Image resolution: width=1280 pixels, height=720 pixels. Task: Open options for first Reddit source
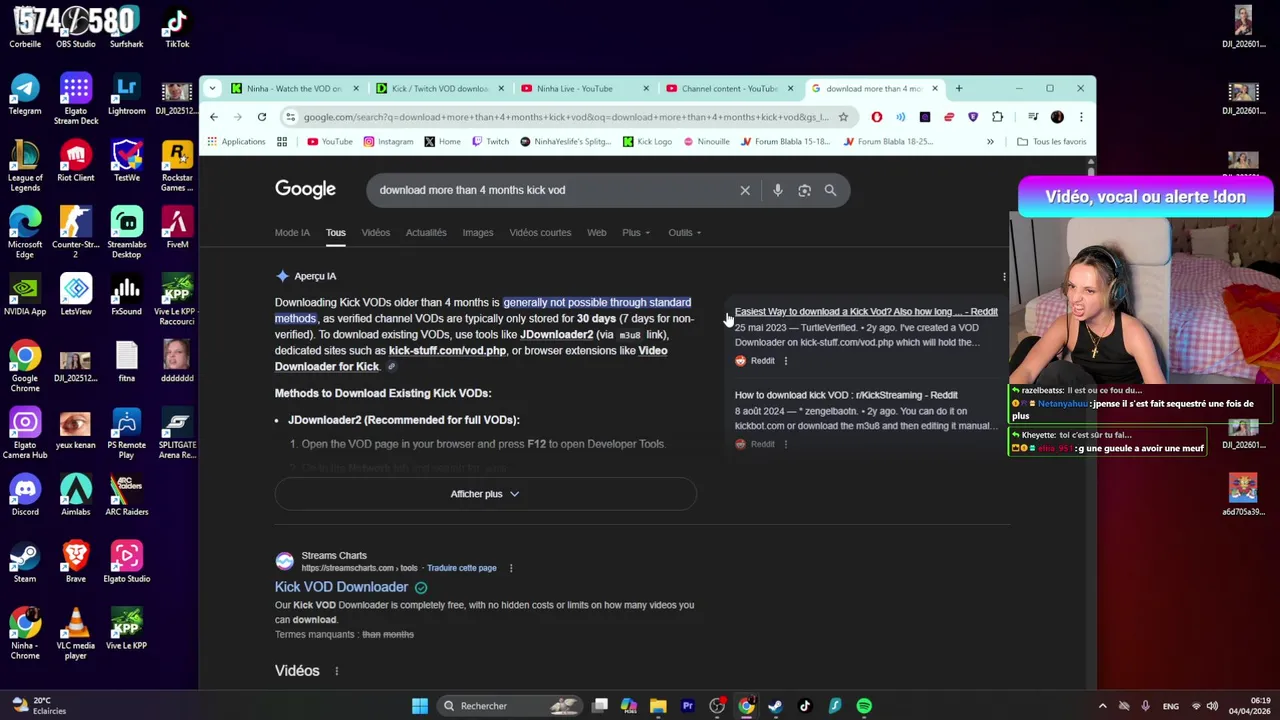coord(786,361)
